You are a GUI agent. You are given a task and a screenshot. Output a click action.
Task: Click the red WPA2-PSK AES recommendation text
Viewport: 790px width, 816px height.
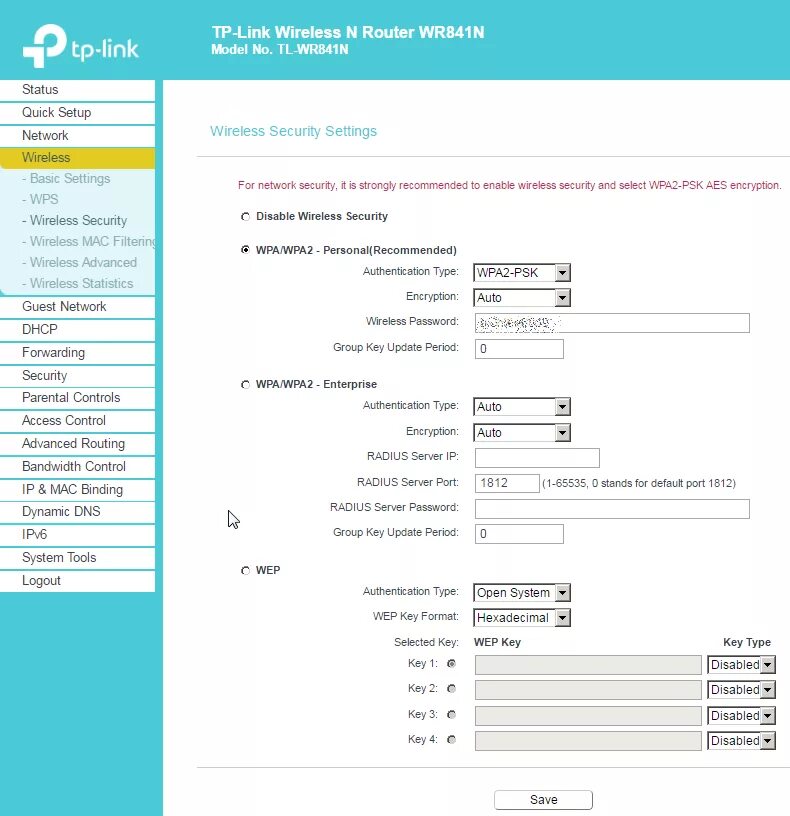[509, 185]
